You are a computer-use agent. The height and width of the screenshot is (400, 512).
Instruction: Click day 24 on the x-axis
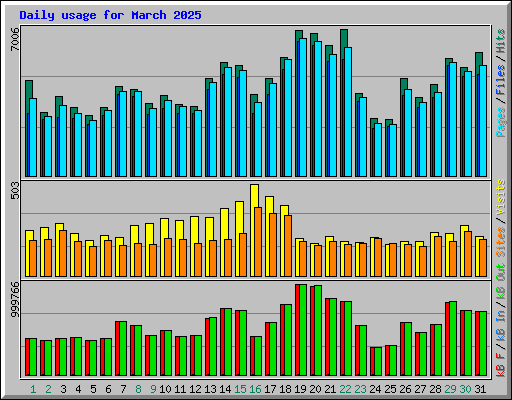[x=375, y=389]
